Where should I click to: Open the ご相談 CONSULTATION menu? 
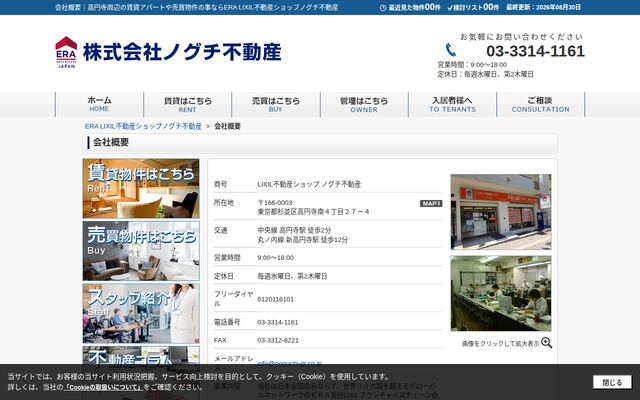click(x=540, y=104)
